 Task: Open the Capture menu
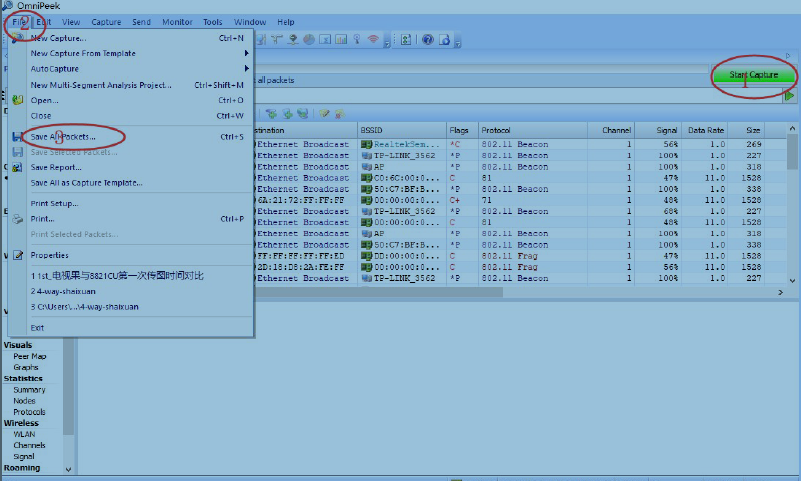106,22
